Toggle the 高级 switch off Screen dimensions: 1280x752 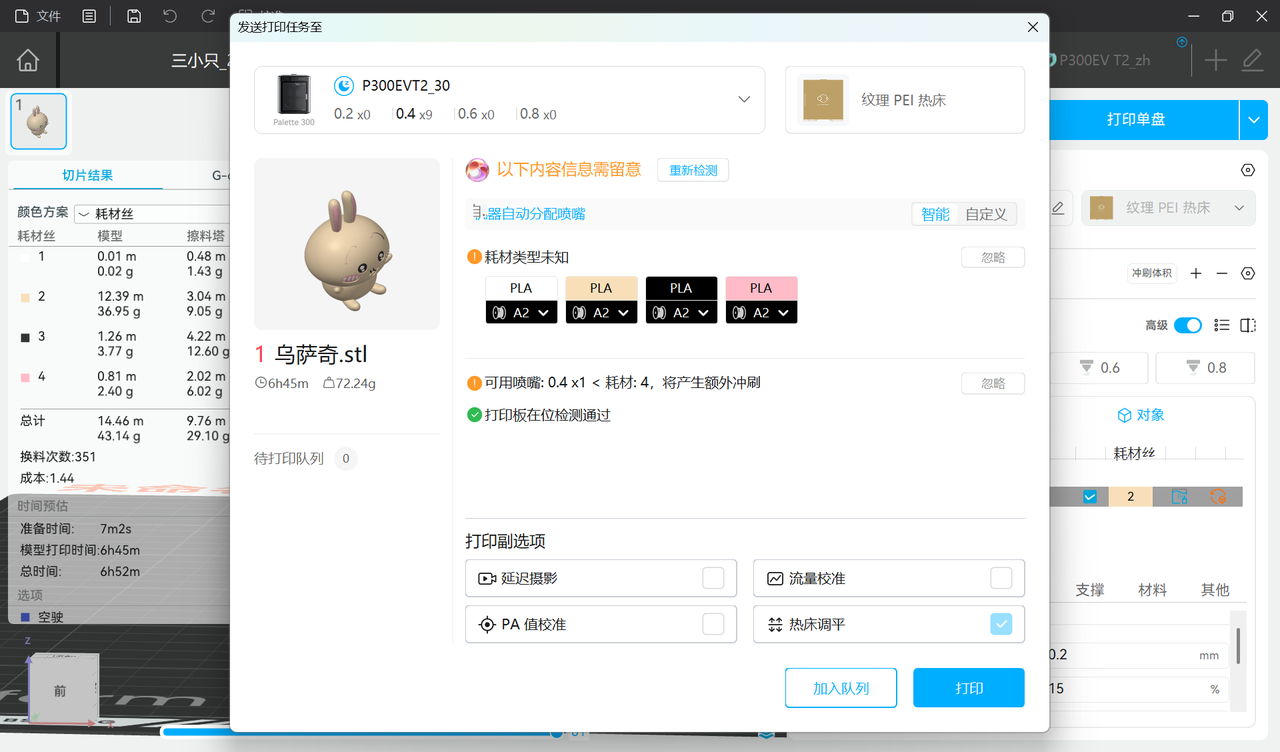tap(1188, 325)
